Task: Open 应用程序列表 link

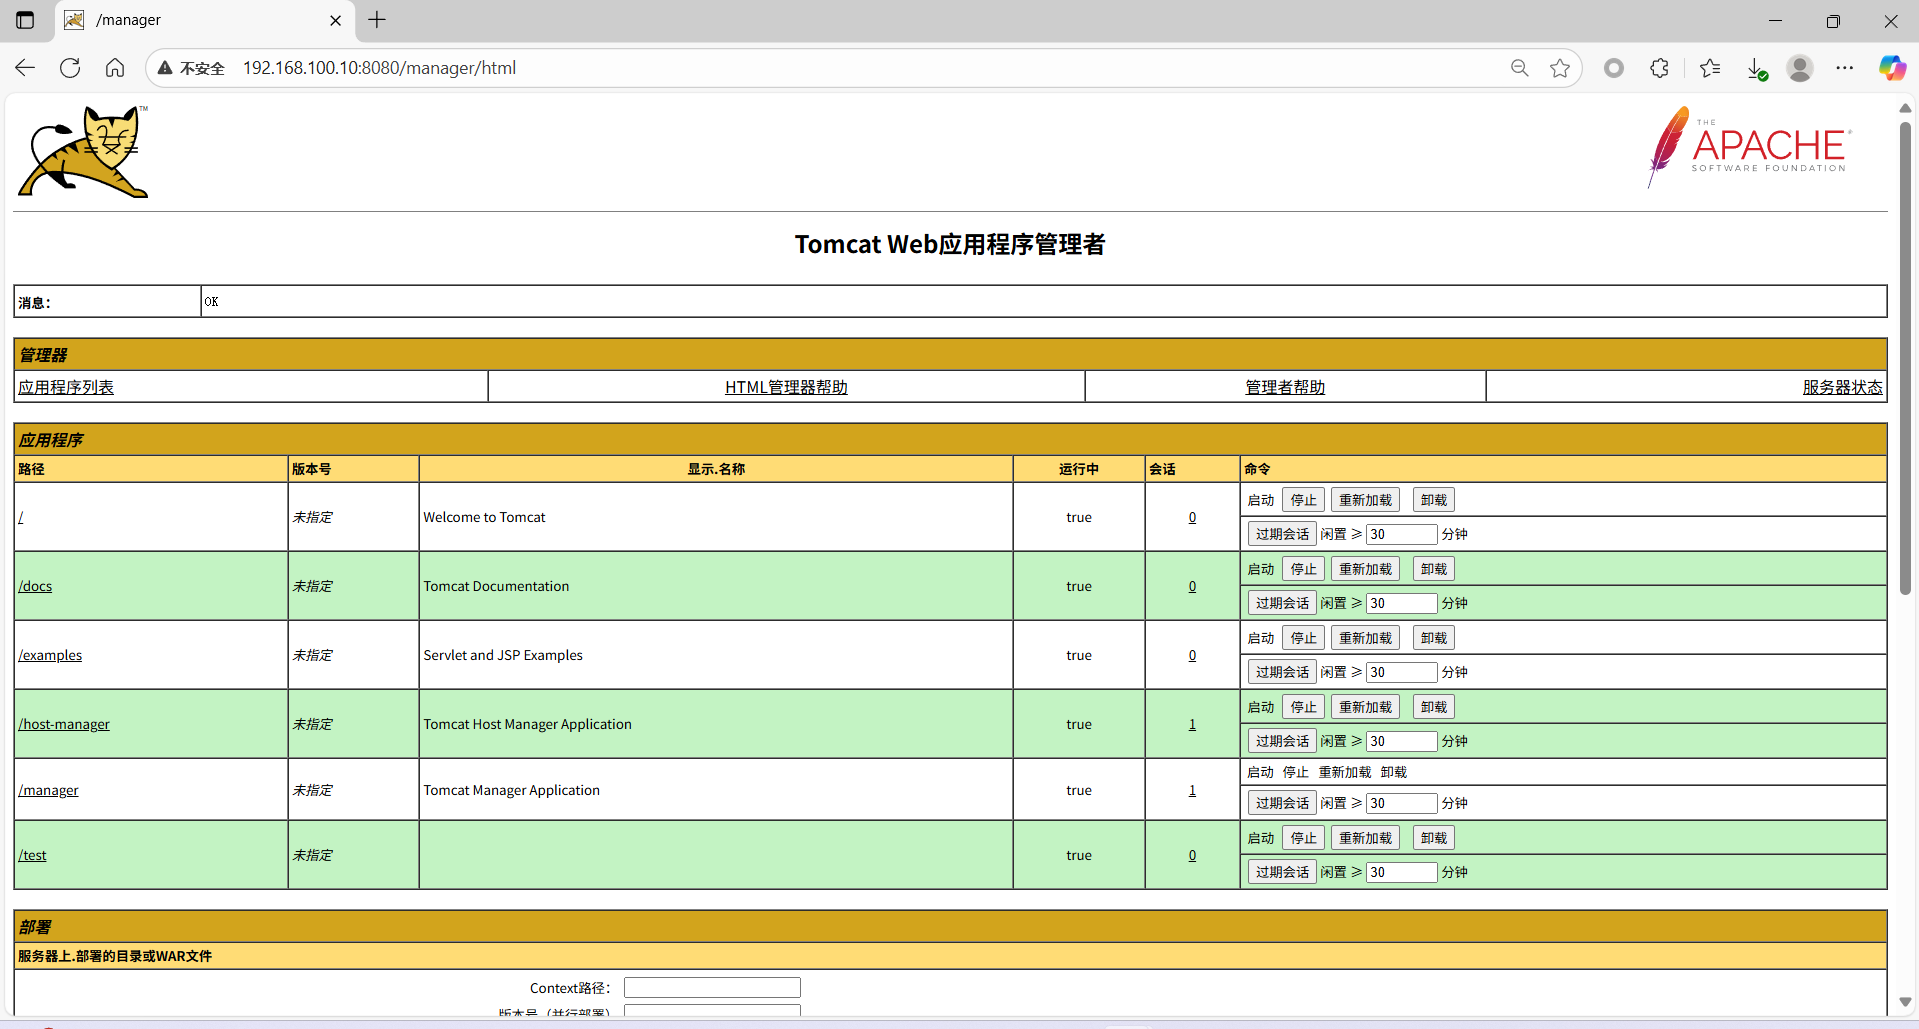Action: coord(66,387)
